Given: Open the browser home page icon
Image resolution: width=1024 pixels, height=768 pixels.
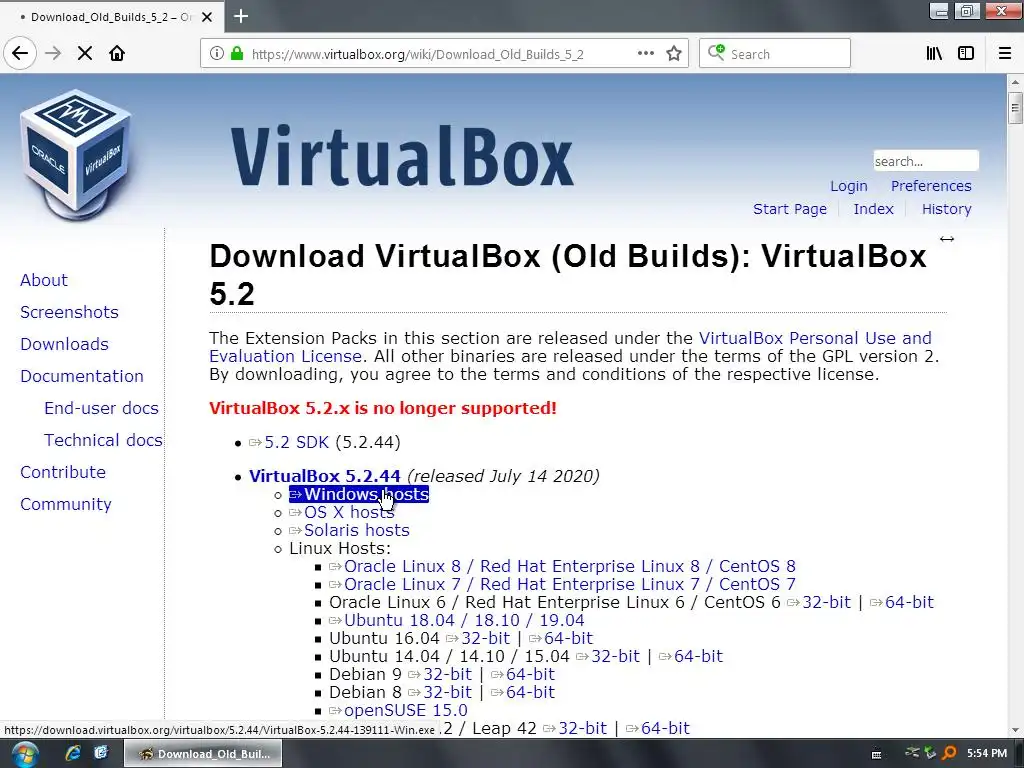Looking at the screenshot, I should pyautogui.click(x=117, y=53).
